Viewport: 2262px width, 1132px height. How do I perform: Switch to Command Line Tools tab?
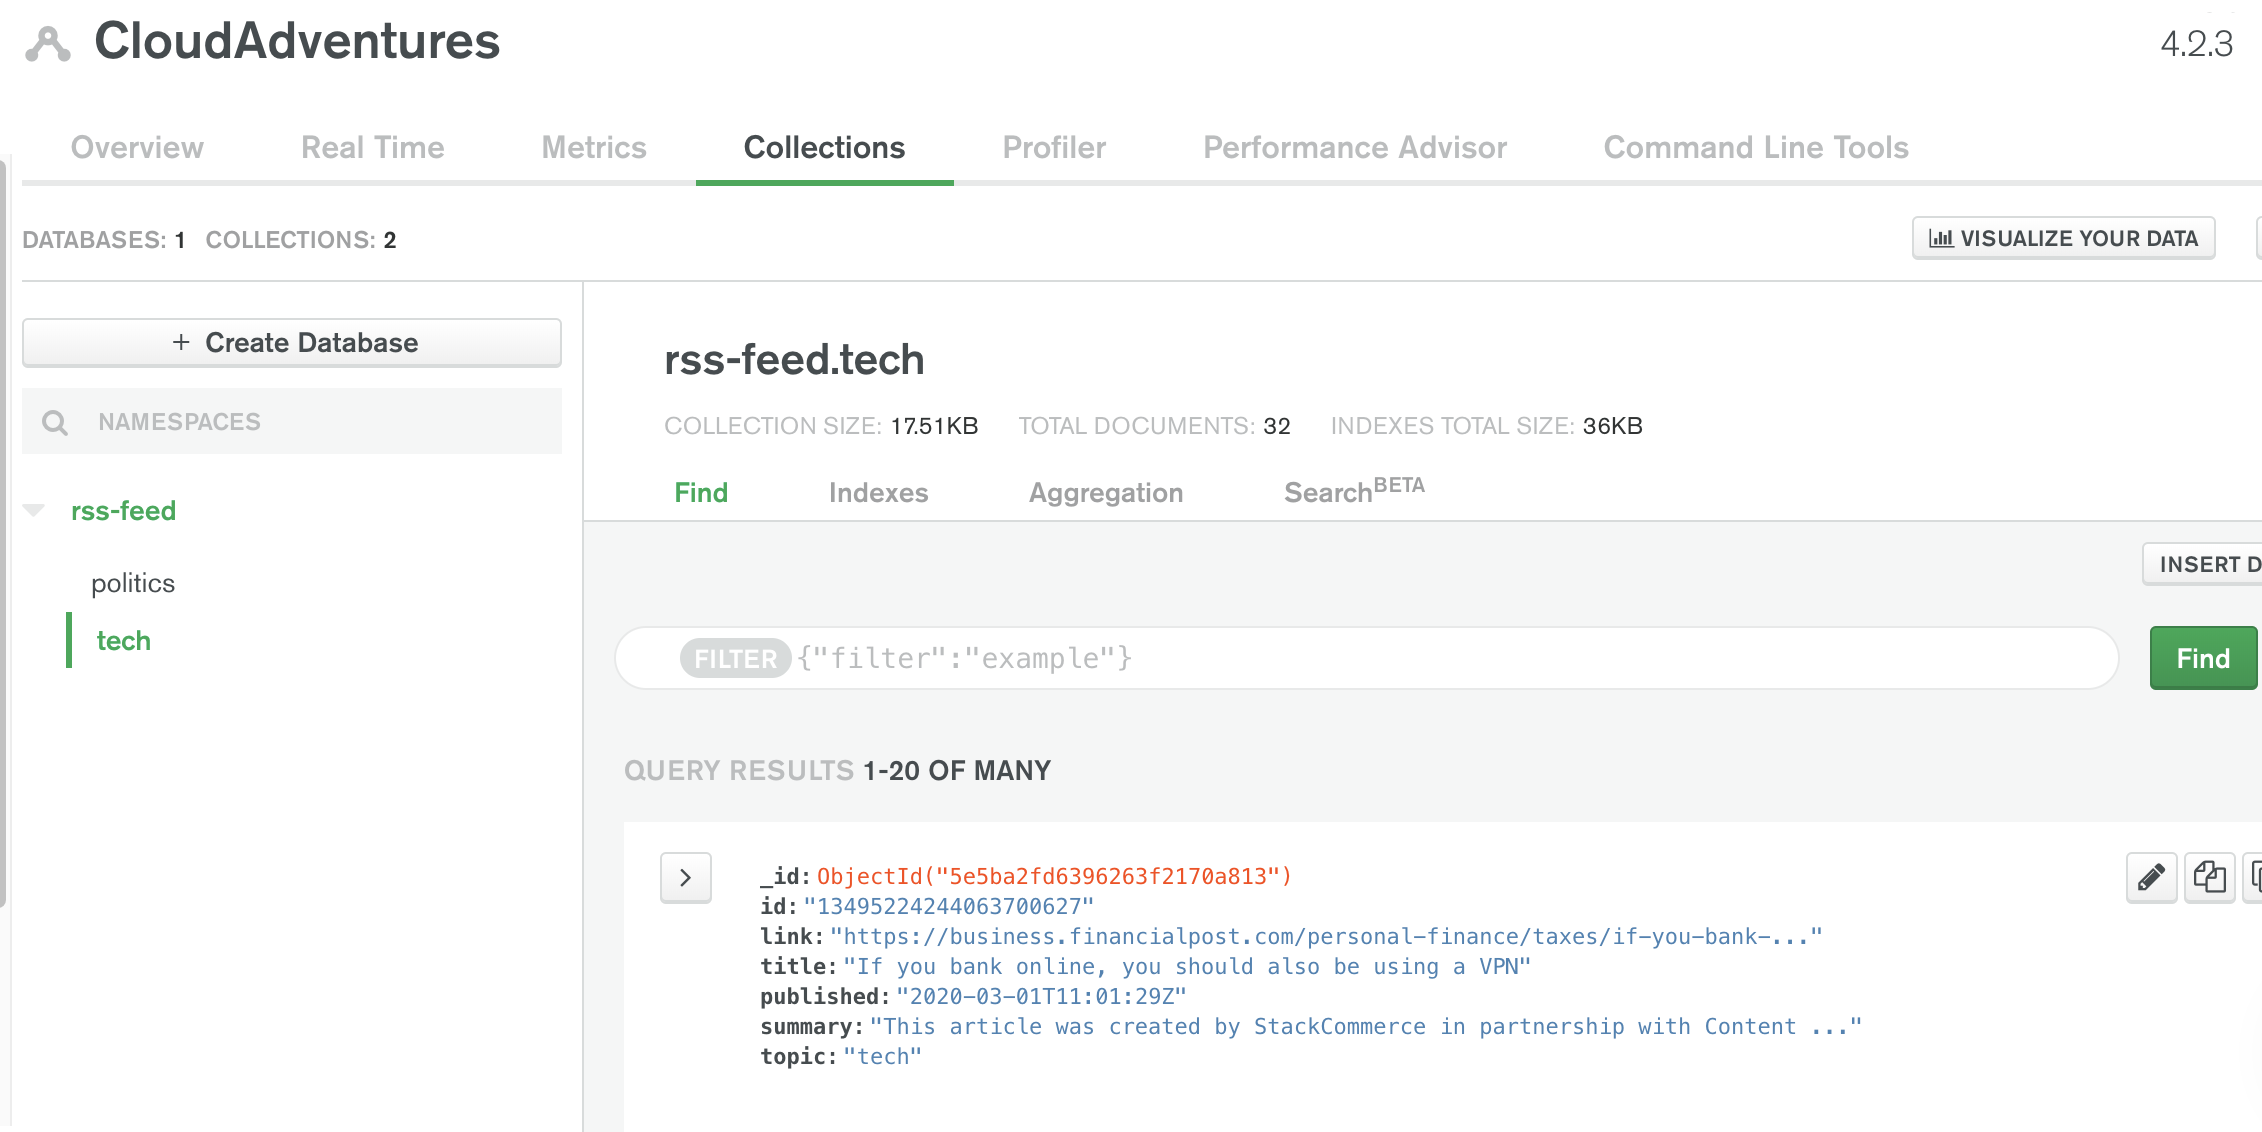coord(1756,148)
